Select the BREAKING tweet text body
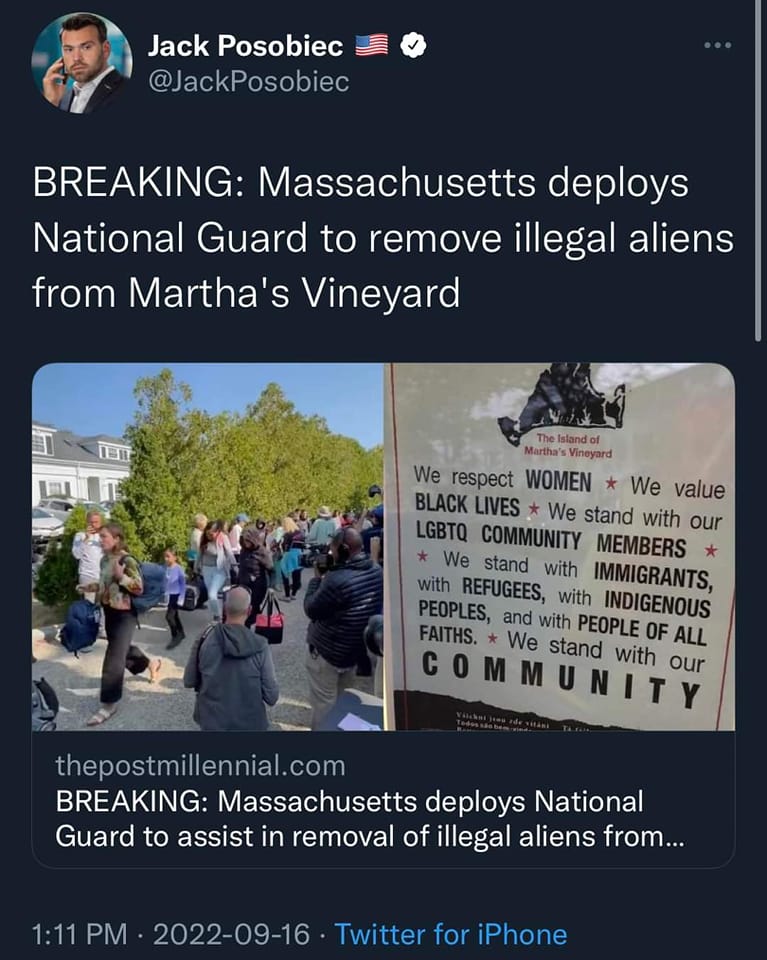Screen dimensions: 767x960 383,238
